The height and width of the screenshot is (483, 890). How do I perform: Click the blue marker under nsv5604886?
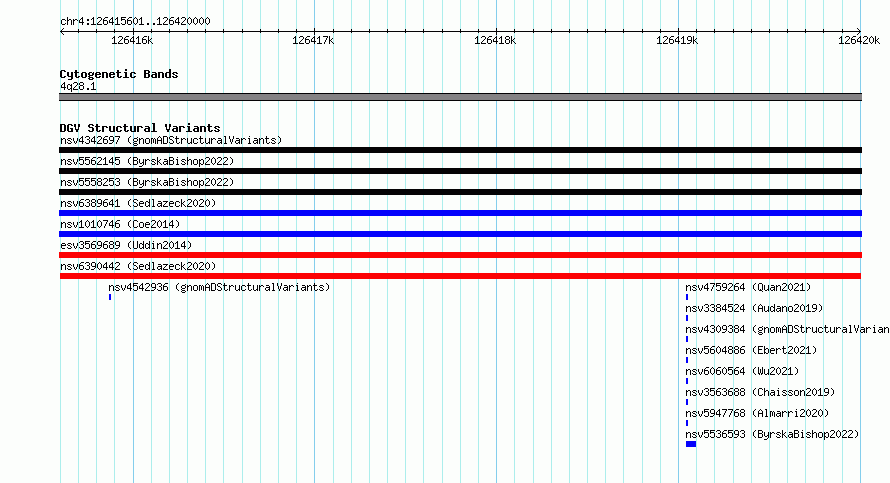687,360
